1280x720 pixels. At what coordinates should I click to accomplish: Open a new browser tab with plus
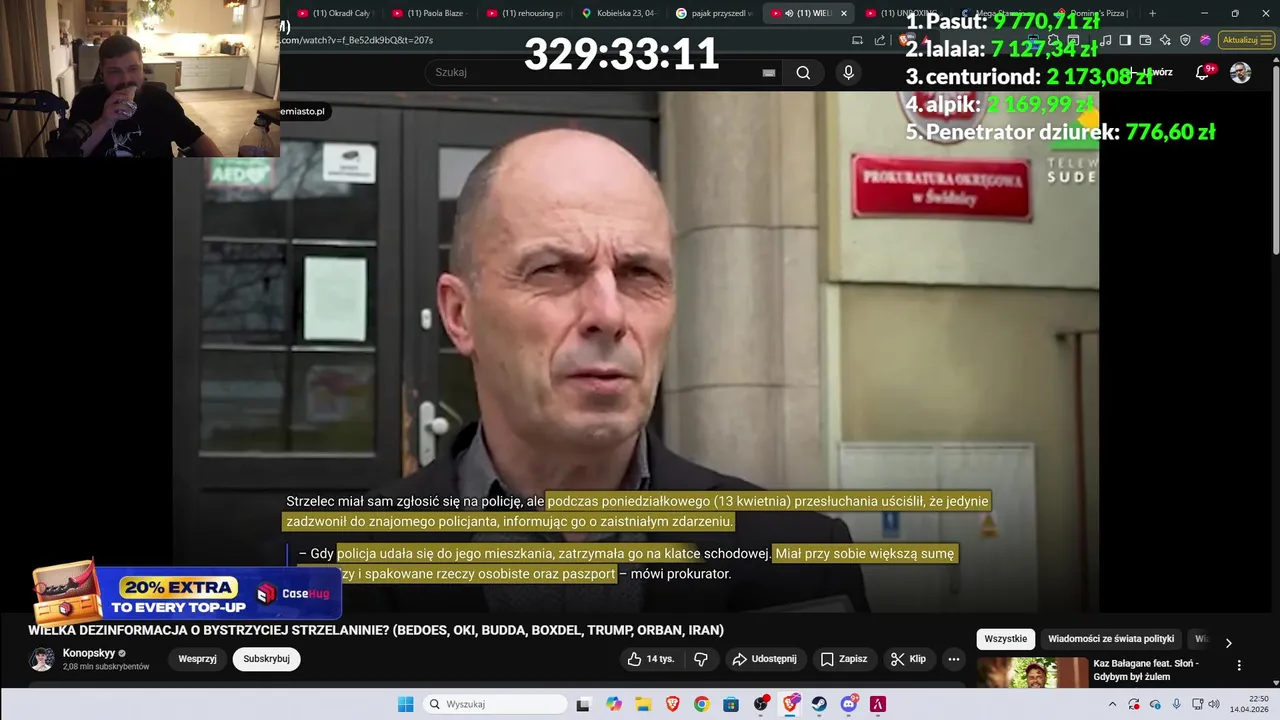[1152, 13]
